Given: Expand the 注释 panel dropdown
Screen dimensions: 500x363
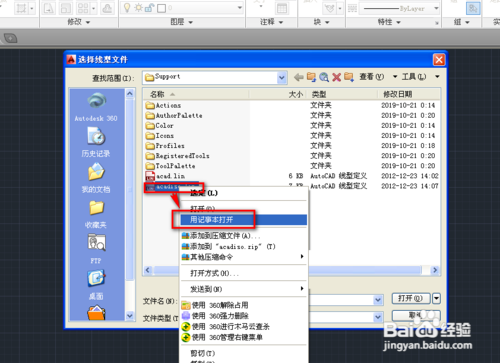Looking at the screenshot, I should 281,22.
